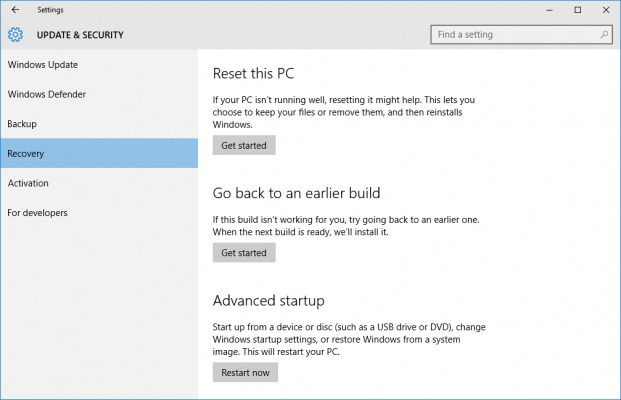621x400 pixels.
Task: Maximize the Settings window
Action: pyautogui.click(x=578, y=10)
